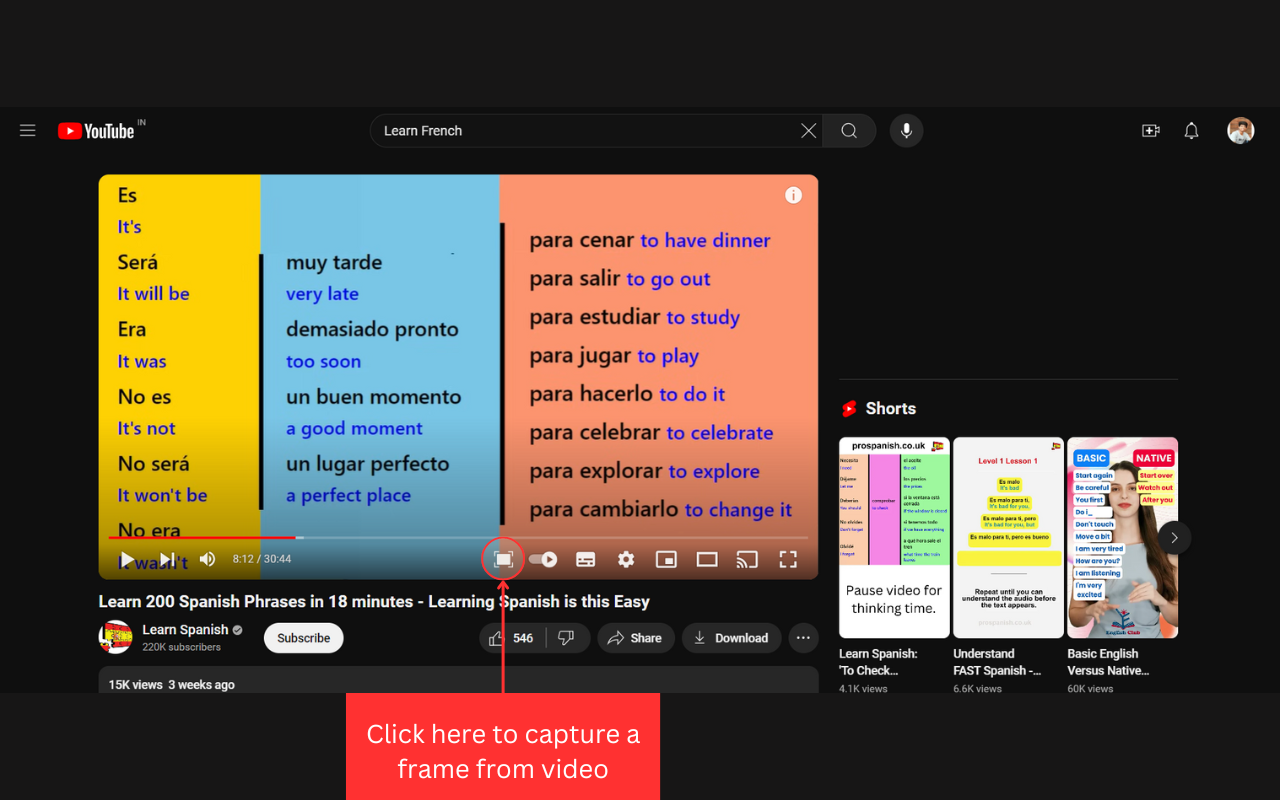Open the playback settings gear
This screenshot has width=1280, height=800.
point(625,558)
